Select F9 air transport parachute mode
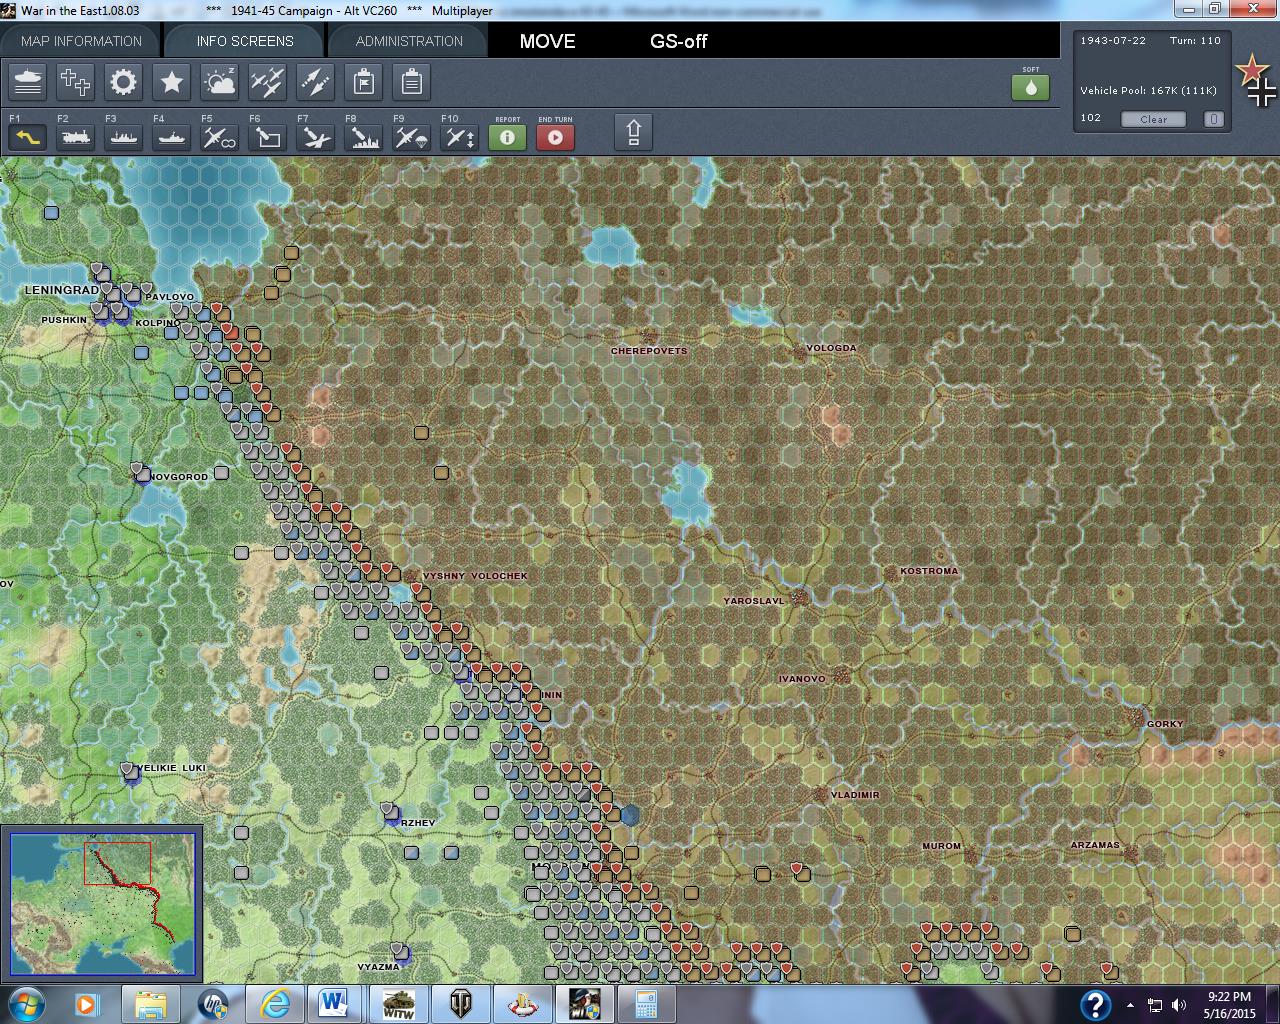This screenshot has height=1024, width=1280. click(x=412, y=137)
